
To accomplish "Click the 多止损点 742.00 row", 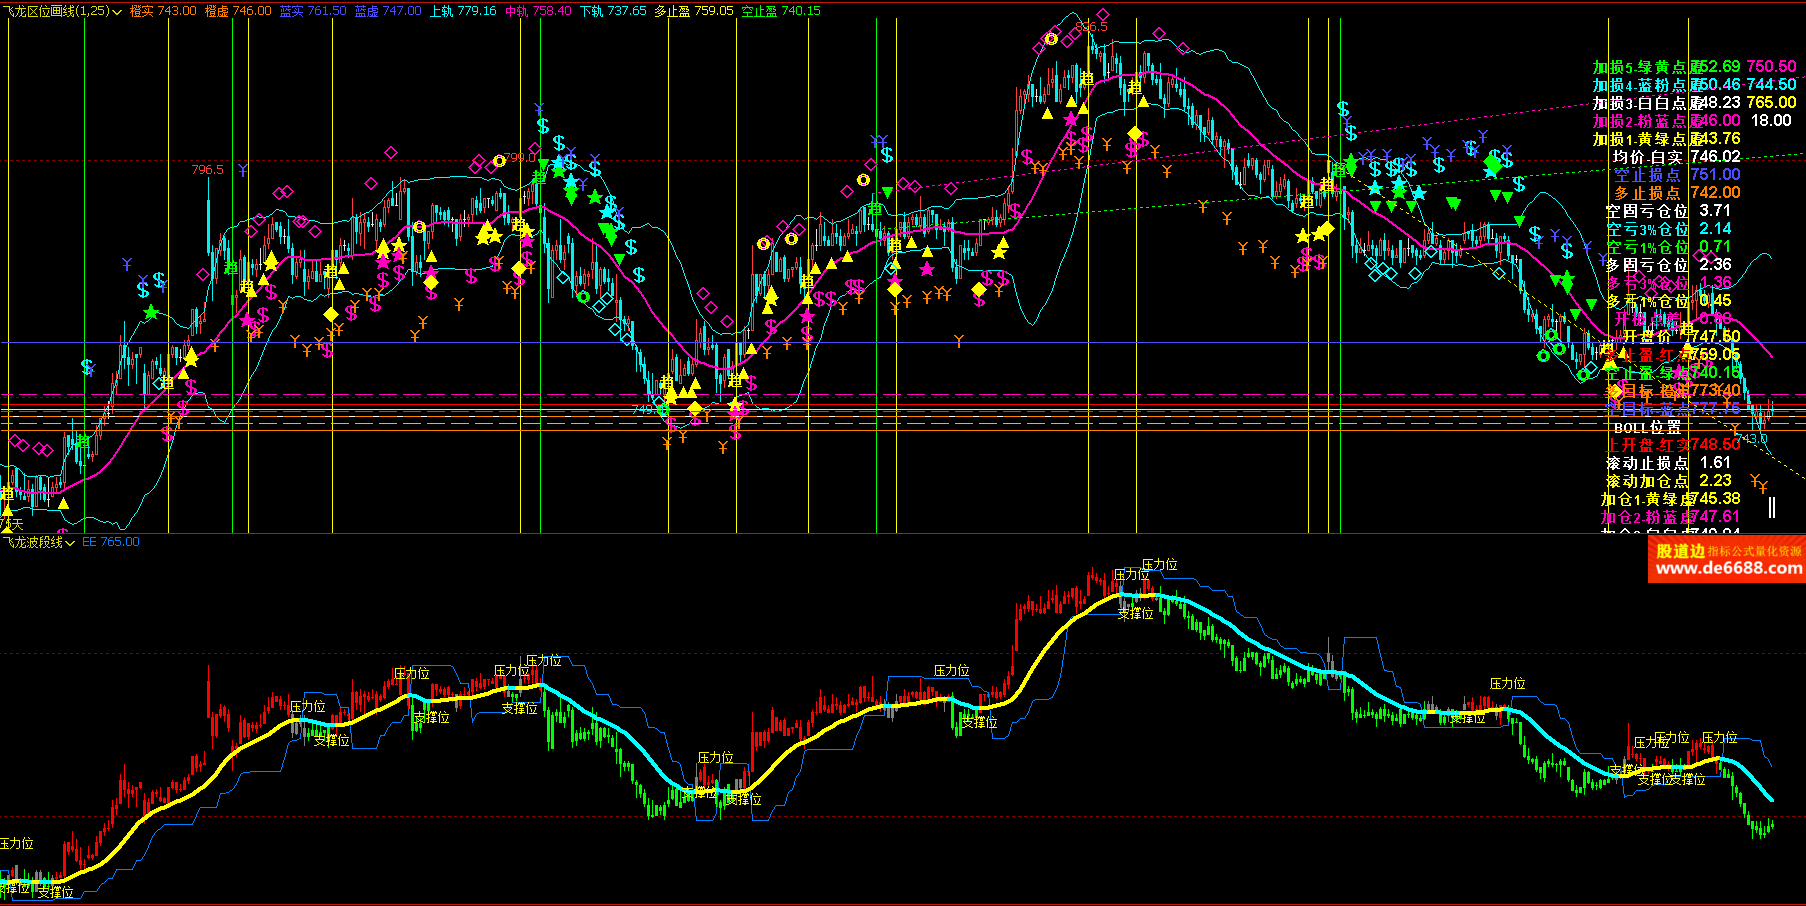I will coord(1677,193).
